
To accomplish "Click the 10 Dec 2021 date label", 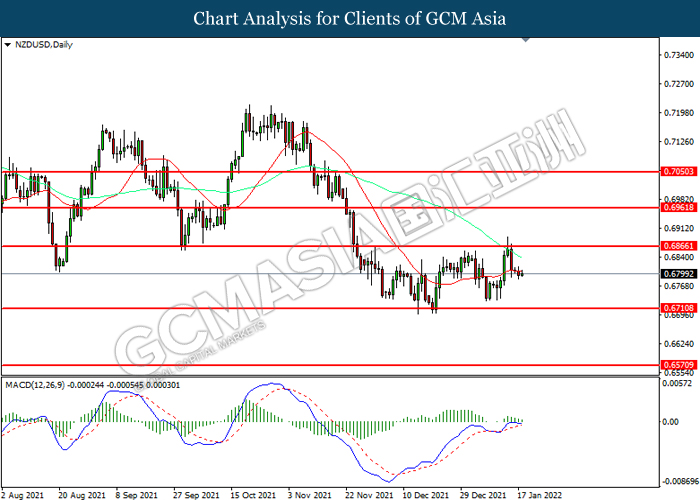I will (x=425, y=495).
